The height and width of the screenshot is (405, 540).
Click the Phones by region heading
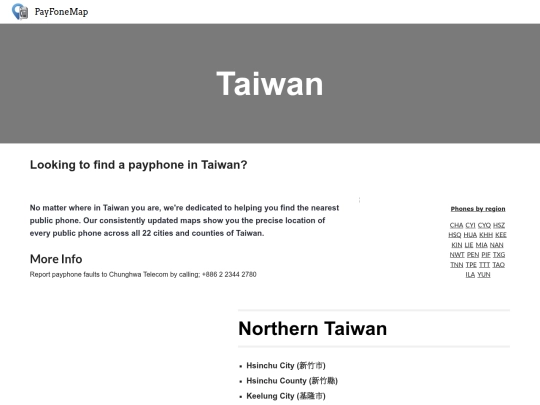tap(478, 209)
